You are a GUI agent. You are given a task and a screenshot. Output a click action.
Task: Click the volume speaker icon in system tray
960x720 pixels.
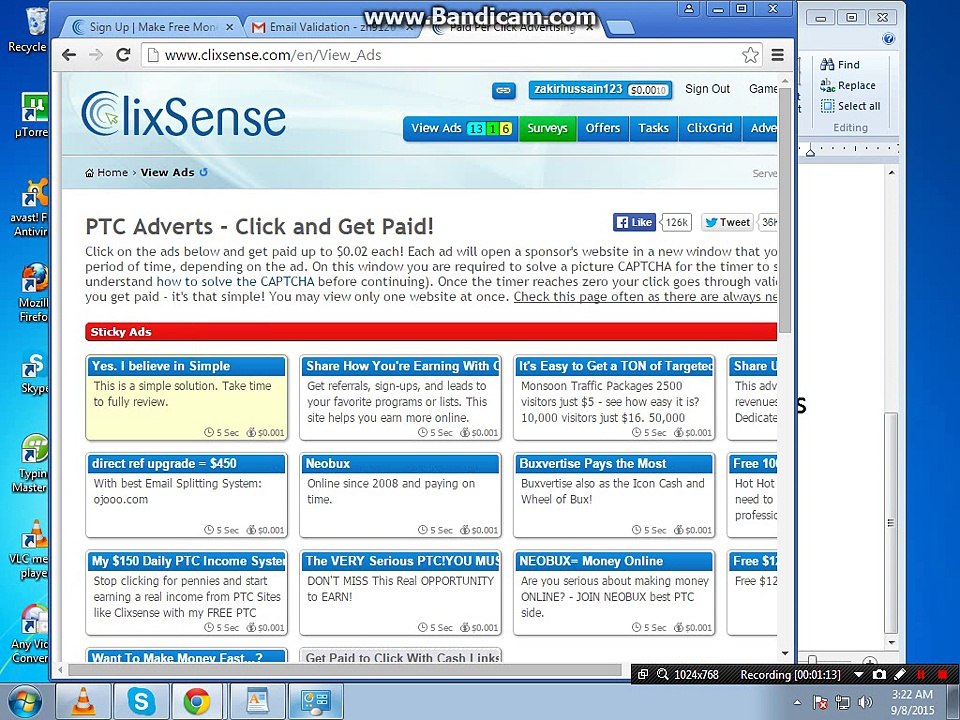[865, 702]
